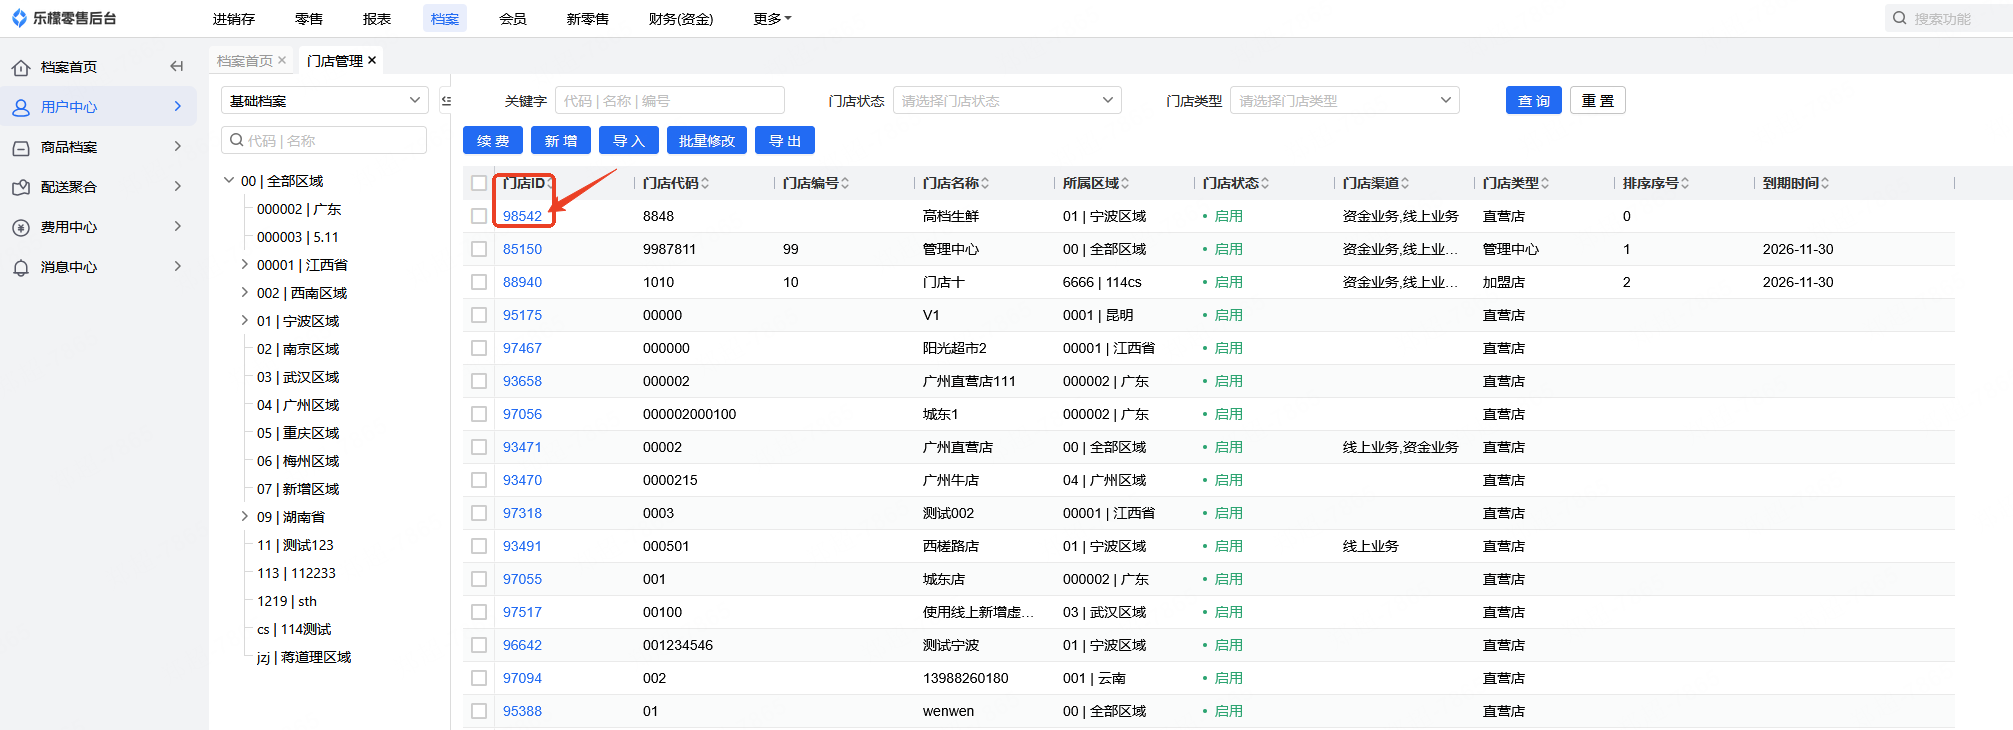
Task: Click the 档案首页 home icon in sidebar
Action: click(21, 68)
